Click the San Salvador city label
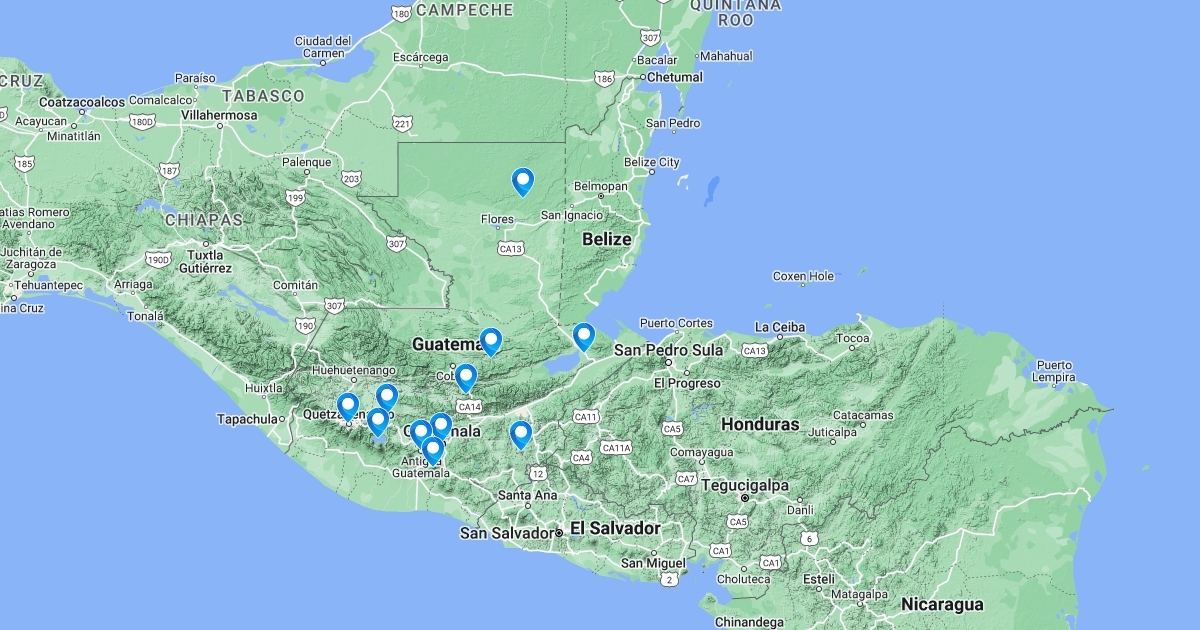Viewport: 1200px width, 630px height. tap(506, 533)
